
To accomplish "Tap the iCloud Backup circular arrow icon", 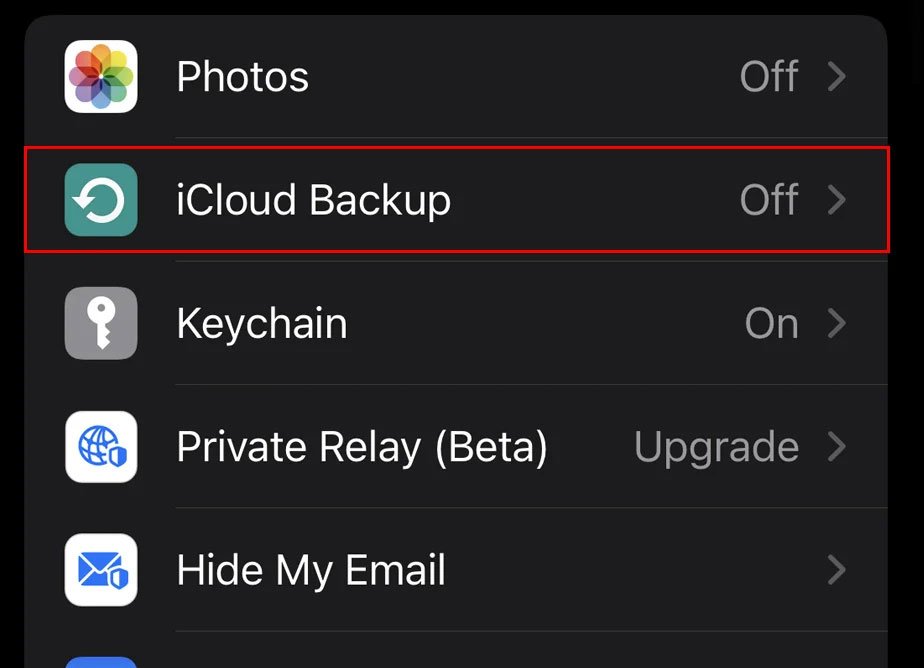I will click(101, 200).
